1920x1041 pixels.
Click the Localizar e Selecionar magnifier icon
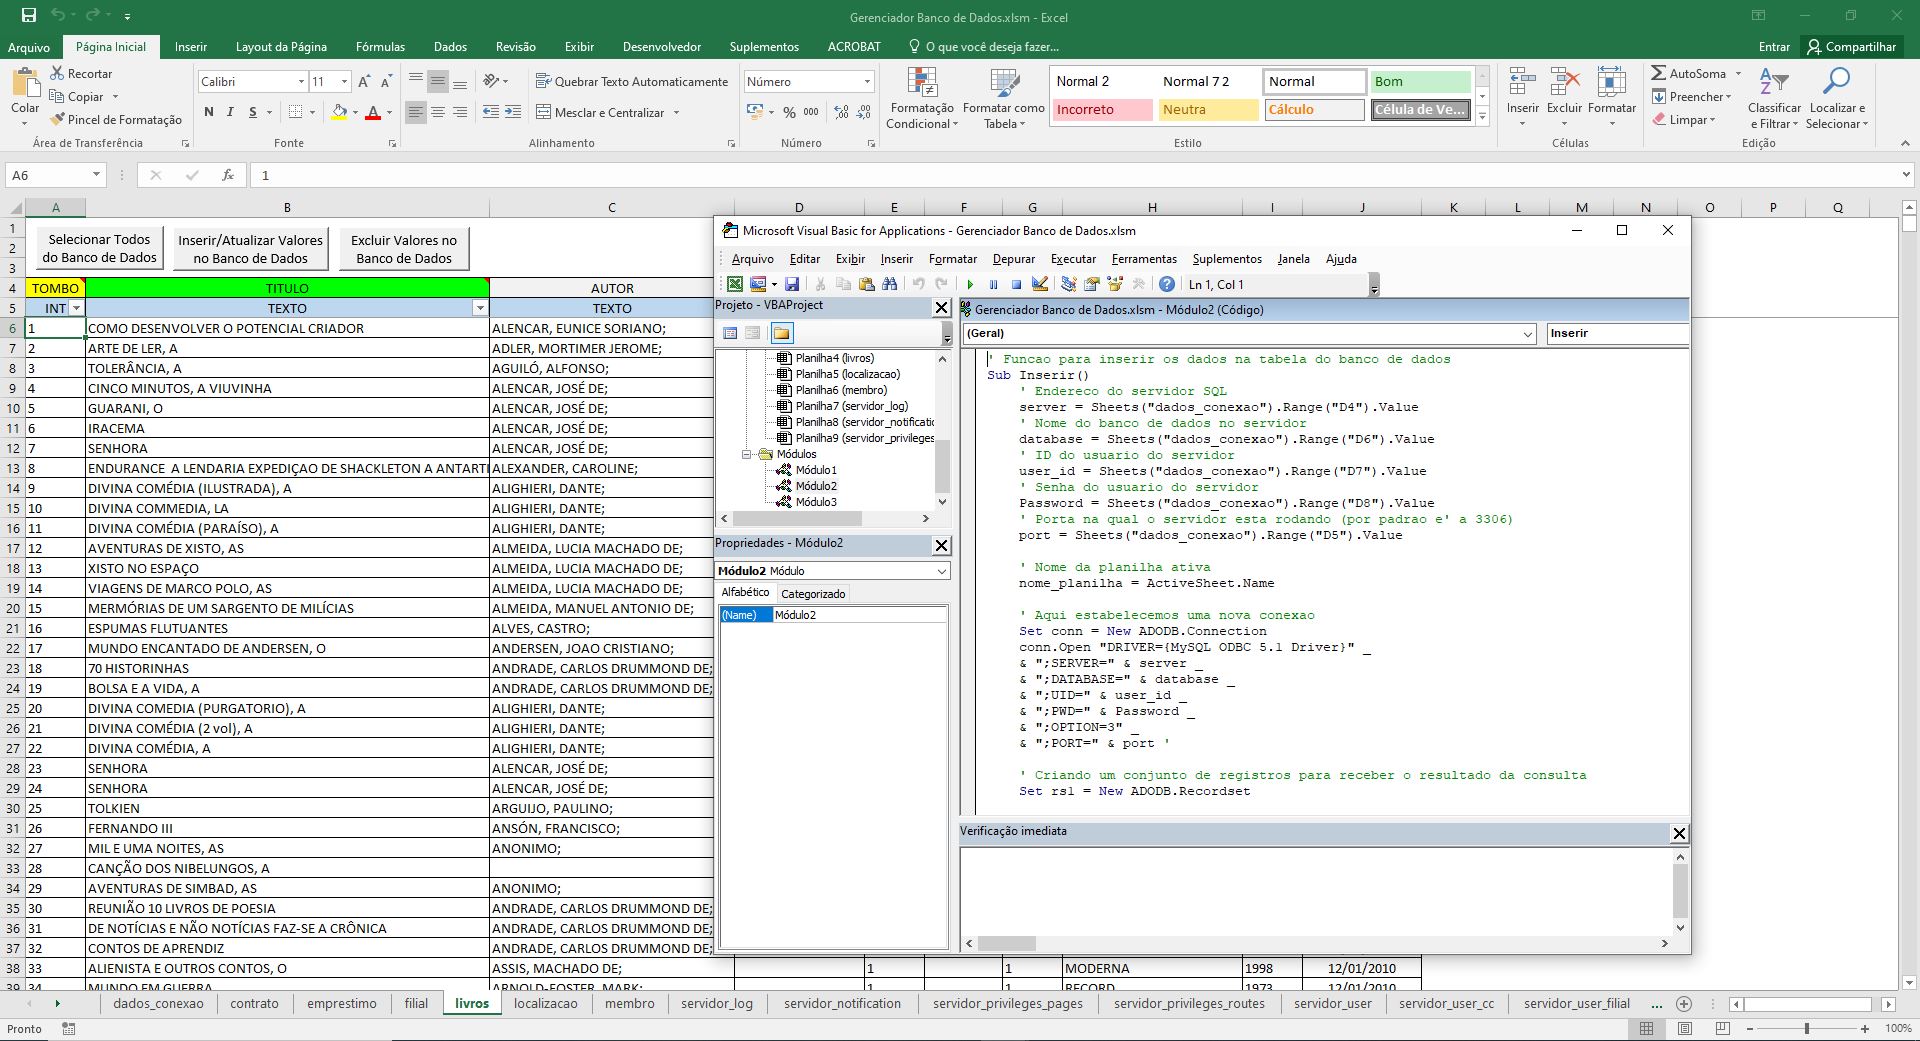[1837, 81]
